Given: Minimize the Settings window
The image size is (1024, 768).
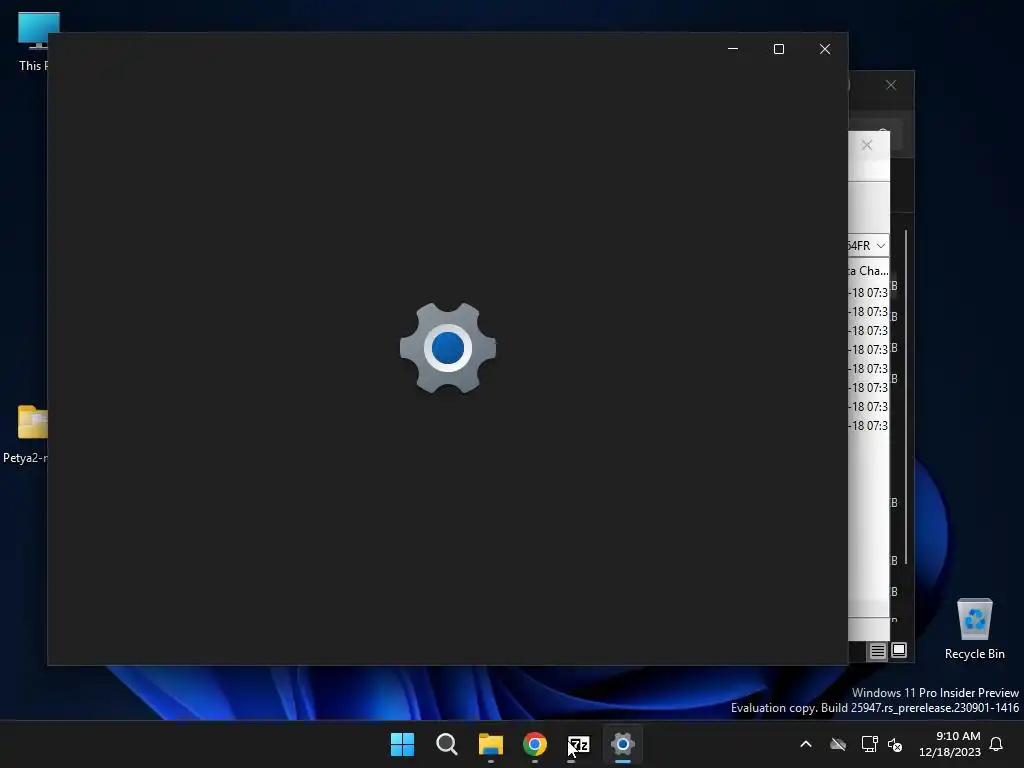Looking at the screenshot, I should tap(733, 49).
